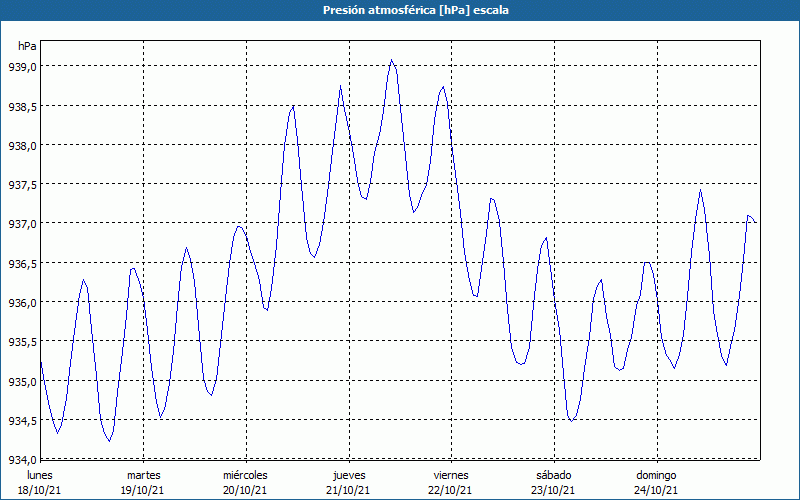Click the date 22/10/21
The image size is (800, 500).
[451, 490]
